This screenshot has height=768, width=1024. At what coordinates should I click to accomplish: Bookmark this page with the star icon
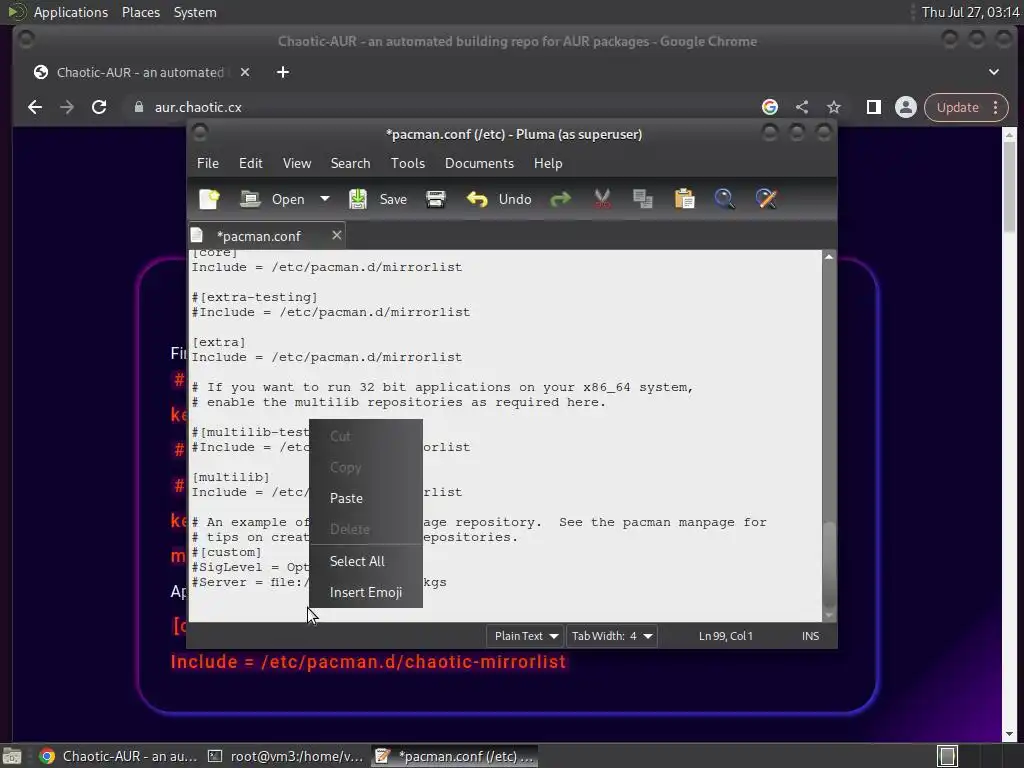[834, 107]
